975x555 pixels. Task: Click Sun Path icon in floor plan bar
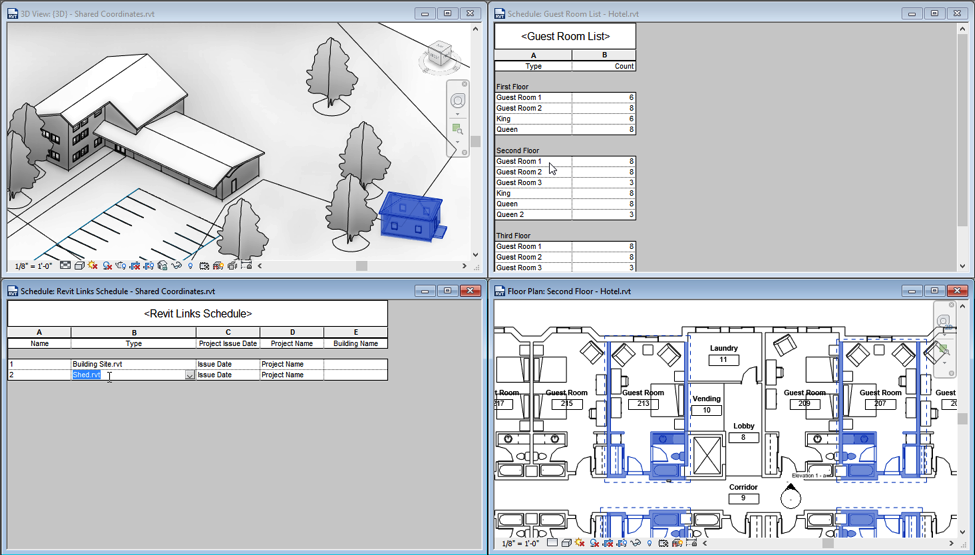pyautogui.click(x=580, y=543)
